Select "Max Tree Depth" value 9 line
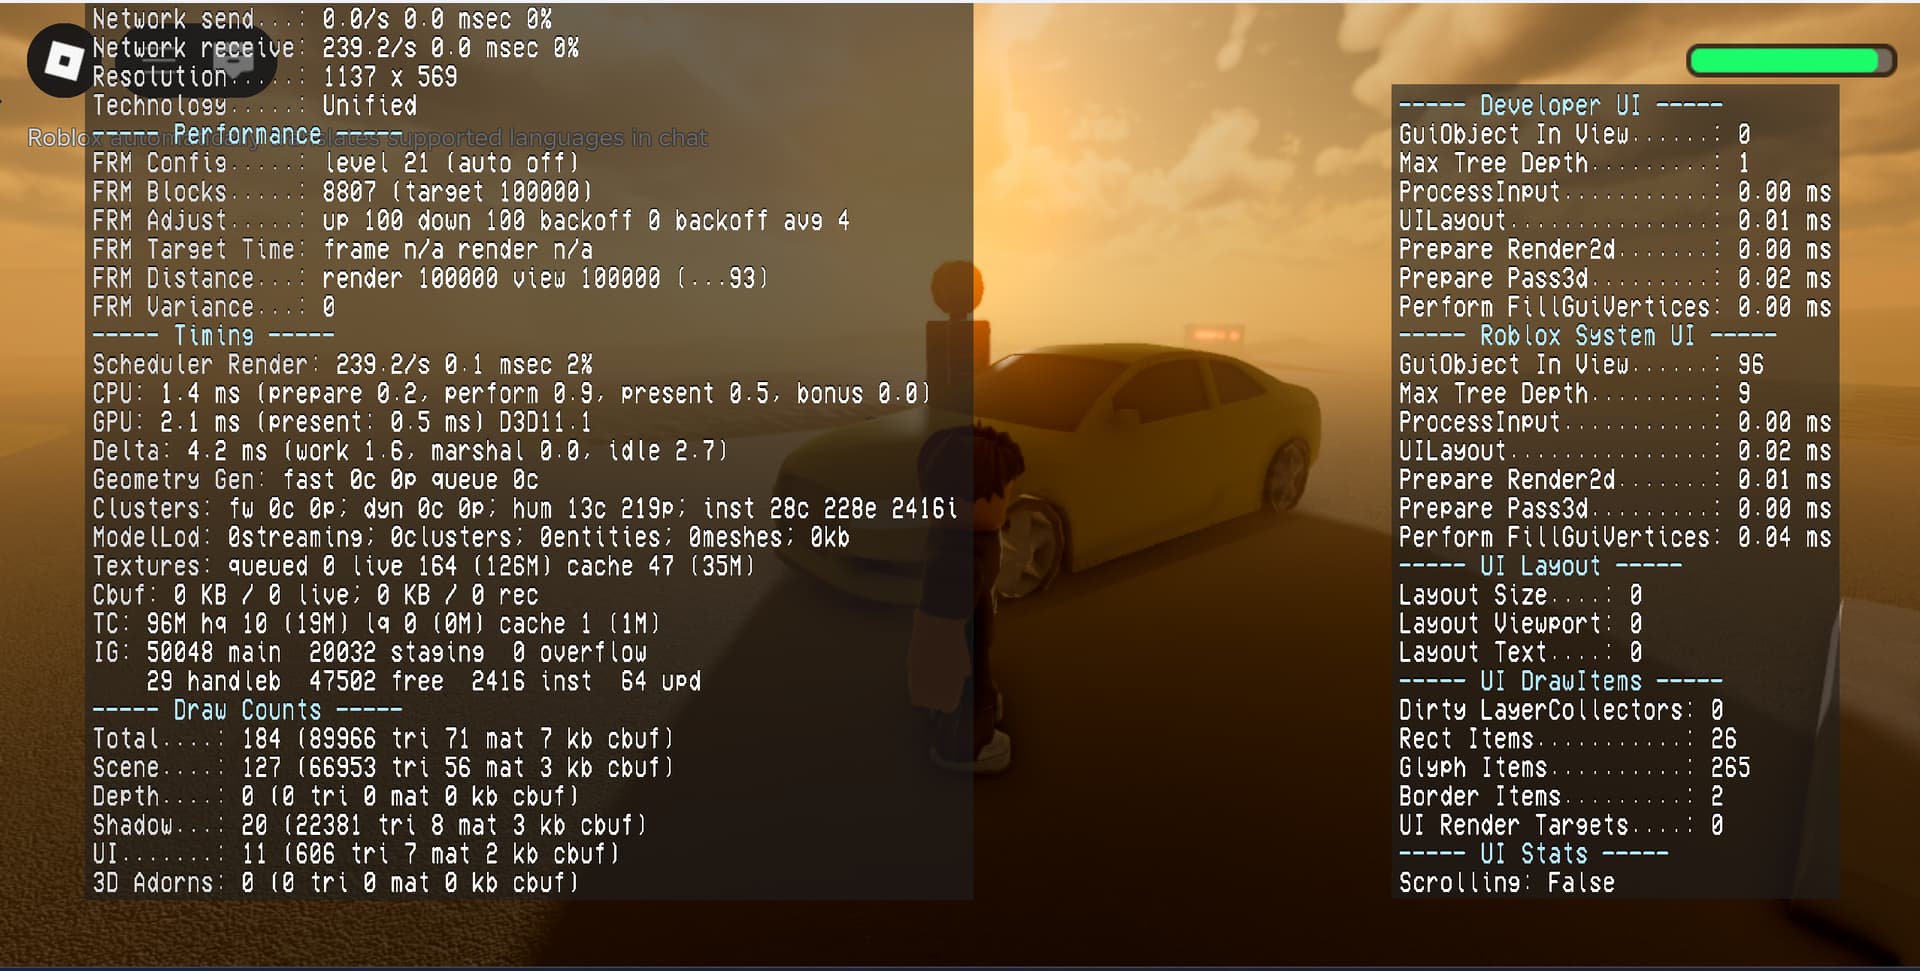Screen dimensions: 1920x971 tap(1574, 394)
